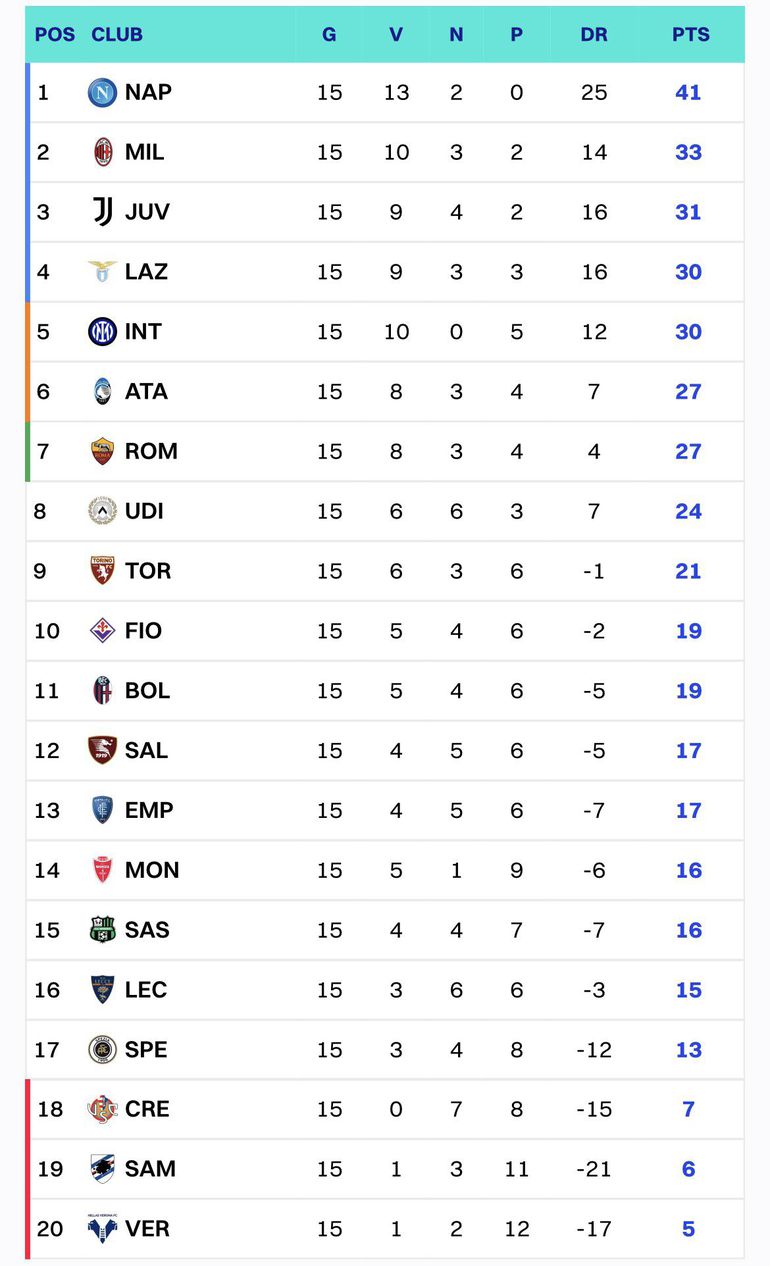
Task: Sort by DR column header
Action: [594, 34]
